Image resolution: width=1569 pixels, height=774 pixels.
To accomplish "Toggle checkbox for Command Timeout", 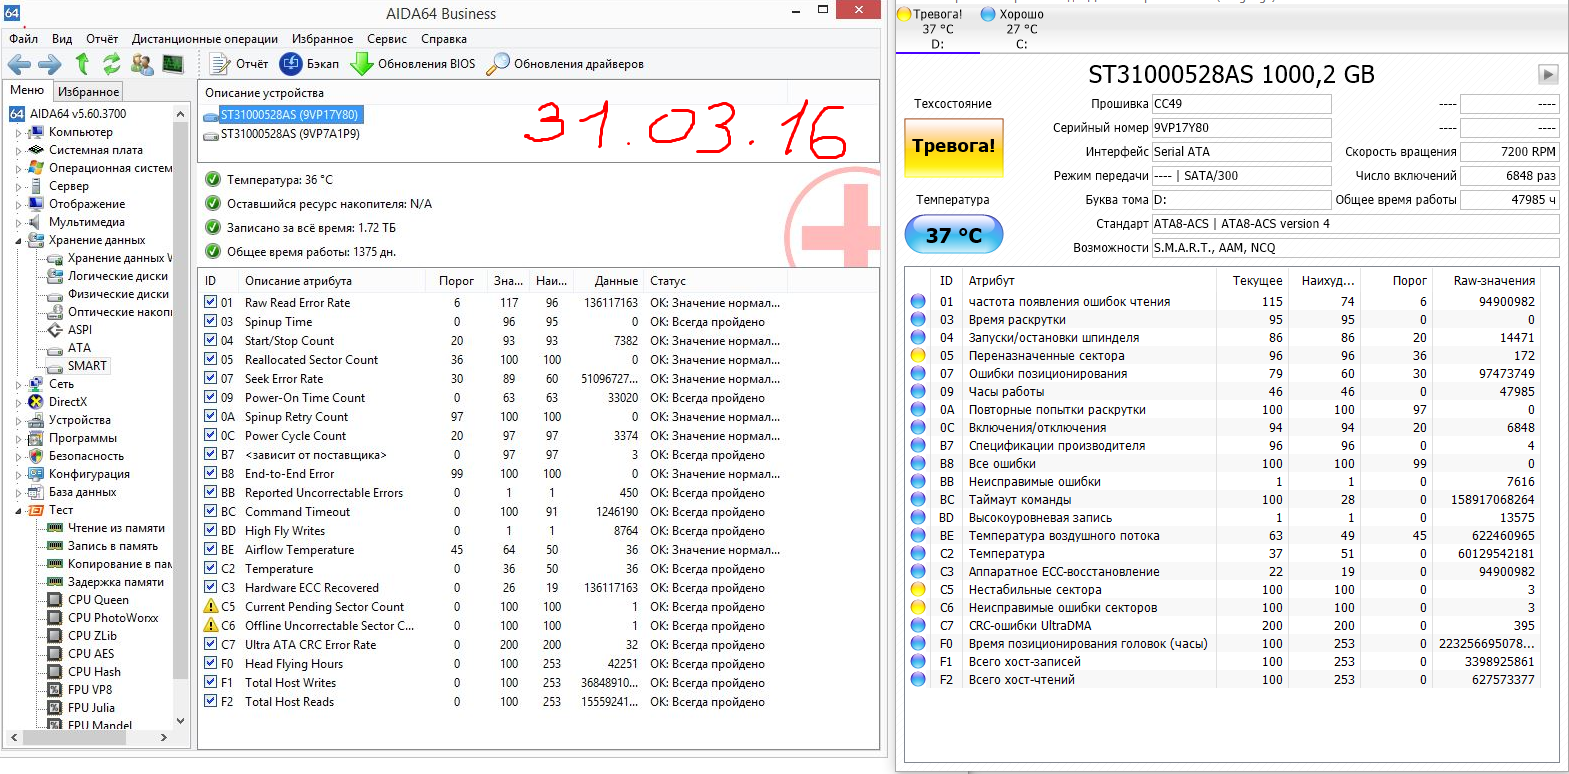I will coord(211,511).
